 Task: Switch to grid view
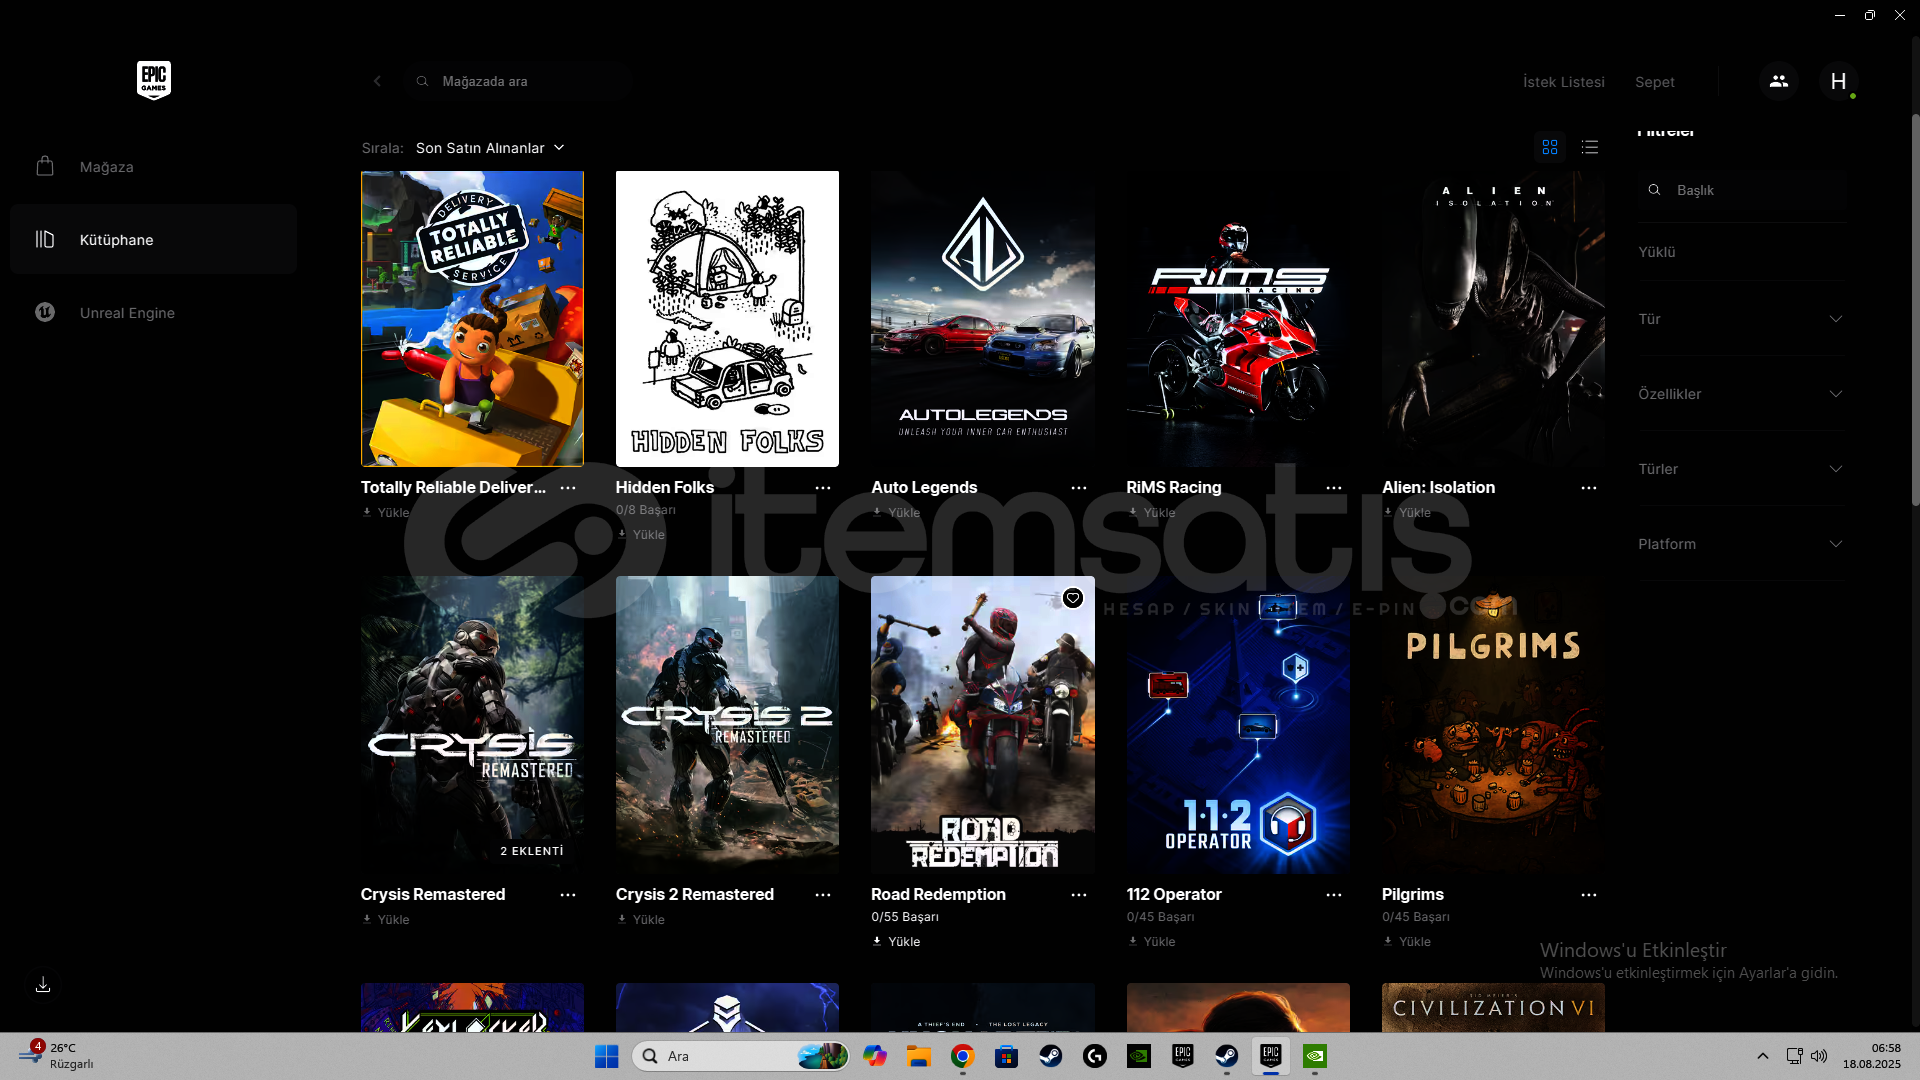click(1550, 147)
